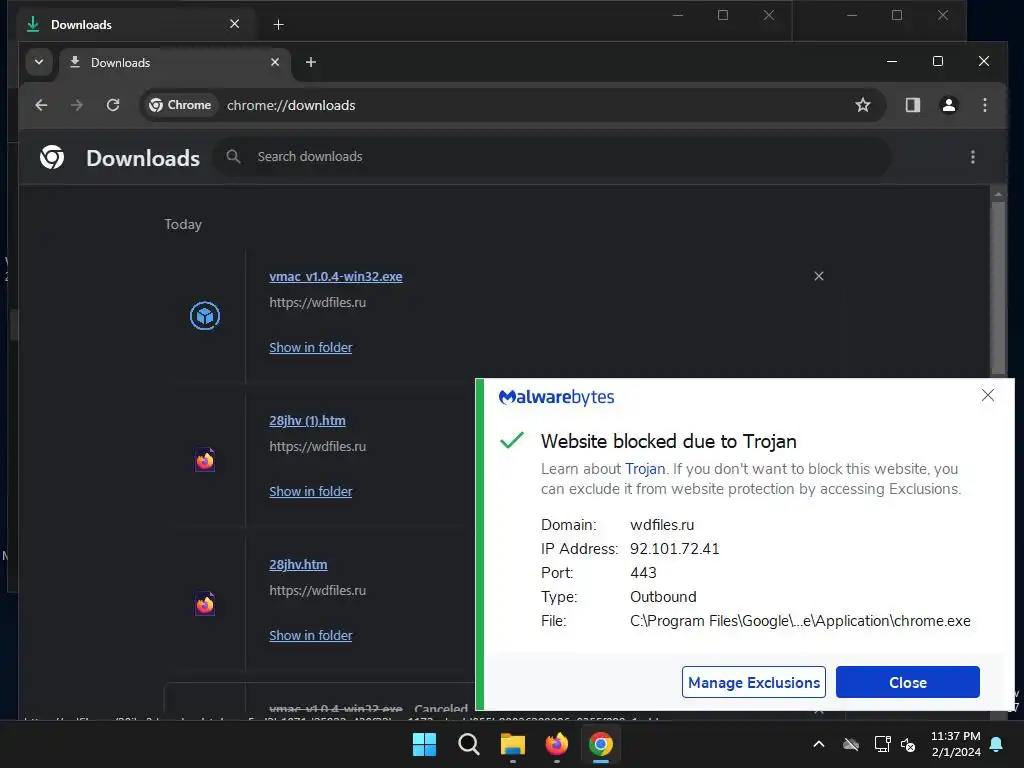Show 28jhv (1).htm in folder
This screenshot has width=1024, height=768.
[x=311, y=491]
